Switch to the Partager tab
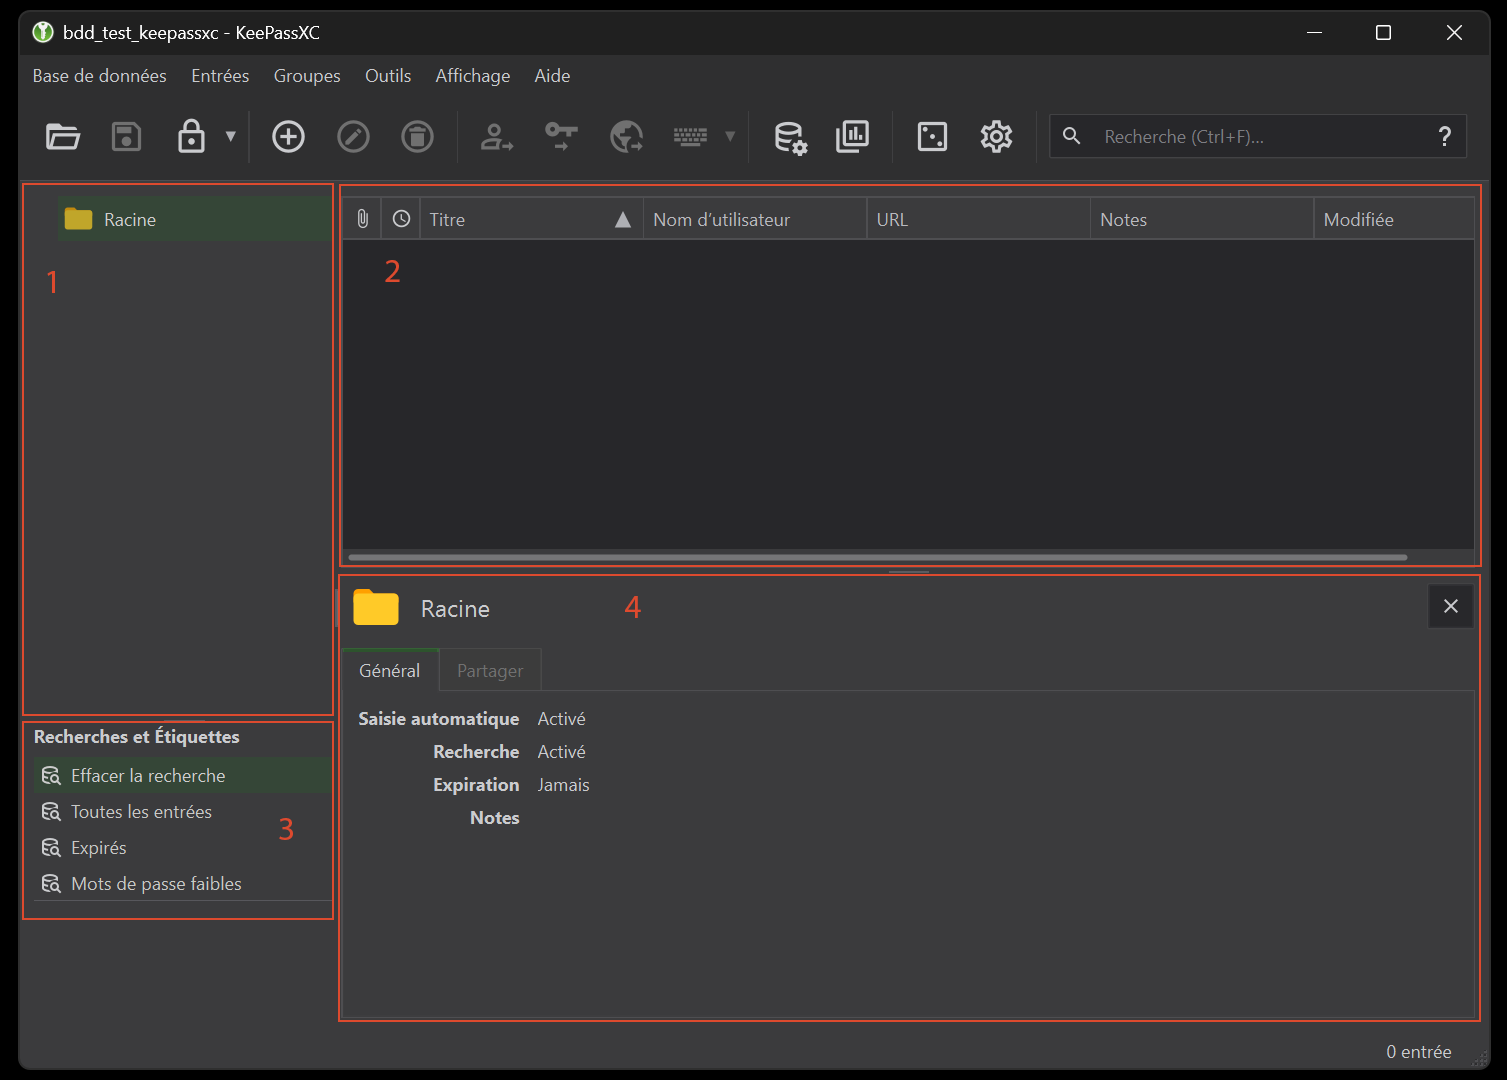 [490, 670]
